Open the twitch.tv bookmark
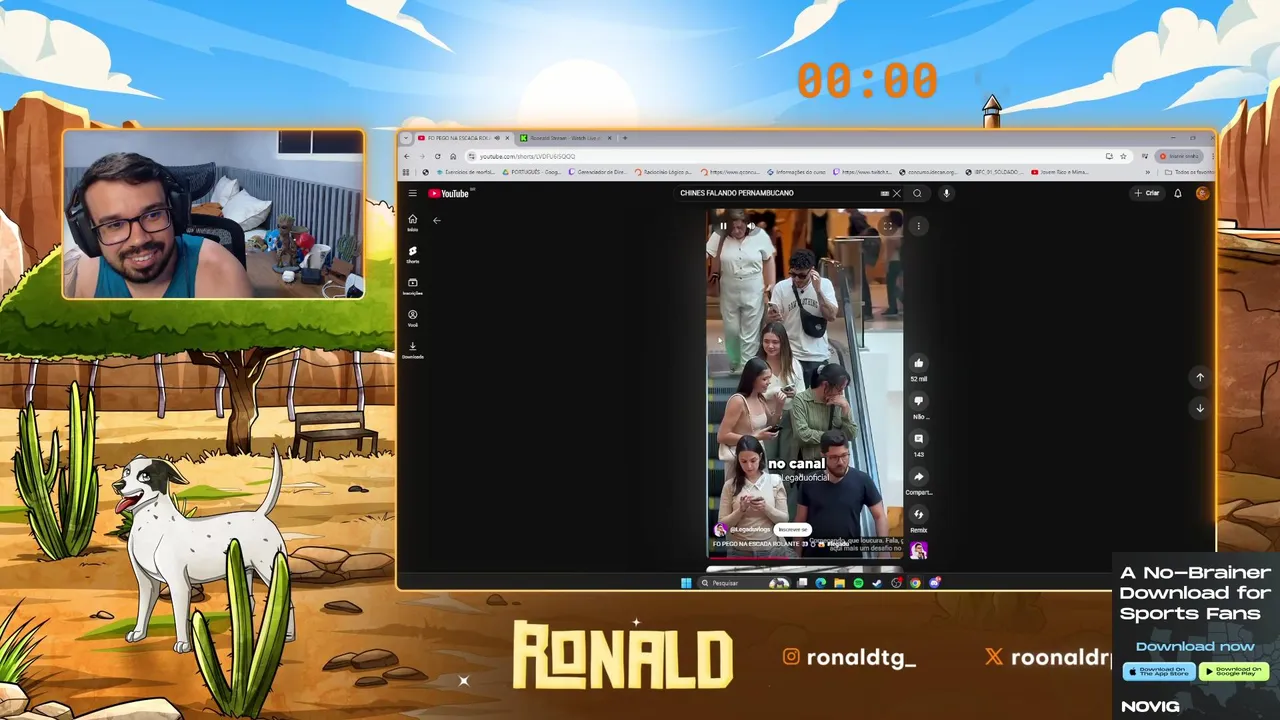 coord(861,172)
